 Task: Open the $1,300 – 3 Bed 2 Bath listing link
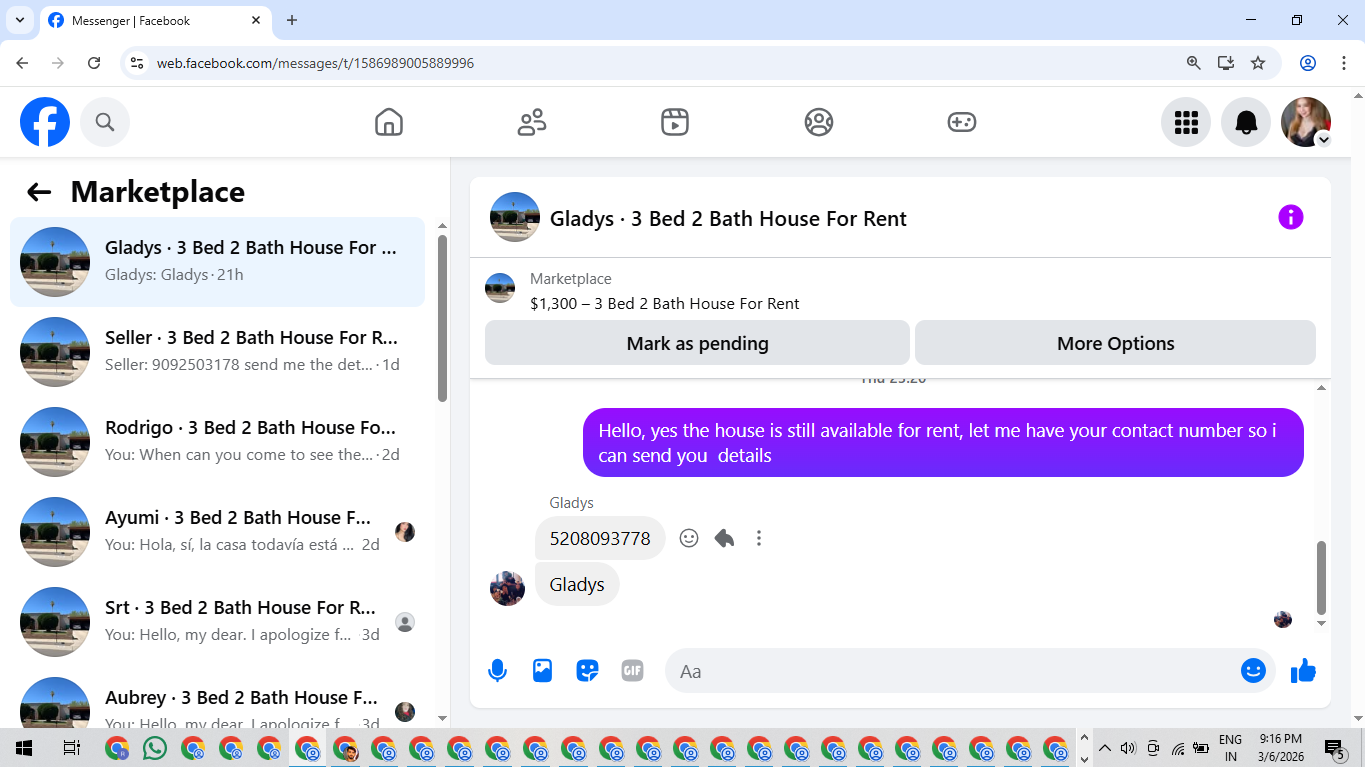pos(664,304)
